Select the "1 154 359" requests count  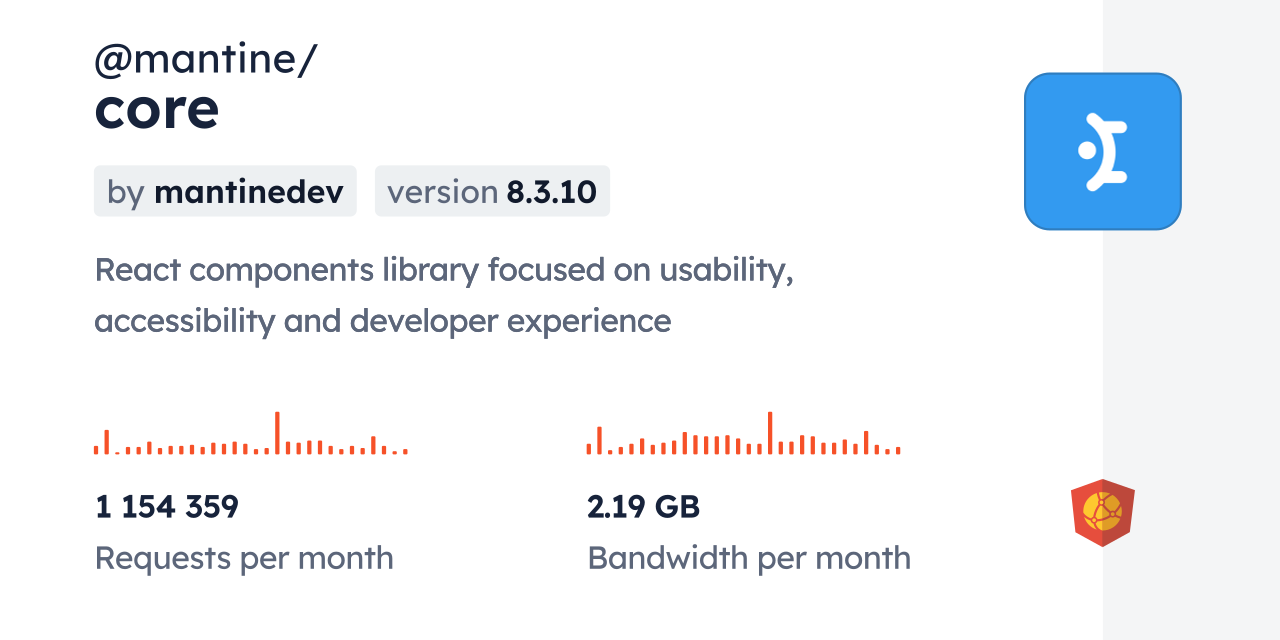click(167, 507)
